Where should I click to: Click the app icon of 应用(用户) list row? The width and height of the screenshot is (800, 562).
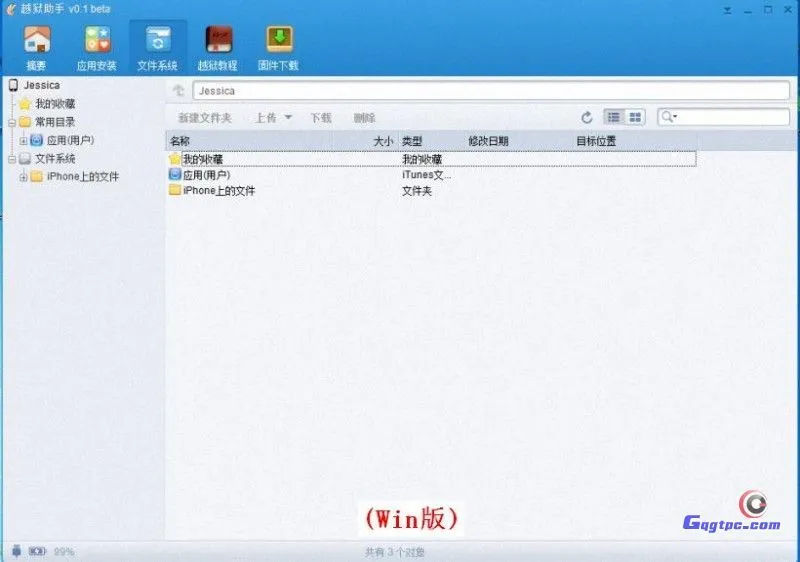point(175,174)
